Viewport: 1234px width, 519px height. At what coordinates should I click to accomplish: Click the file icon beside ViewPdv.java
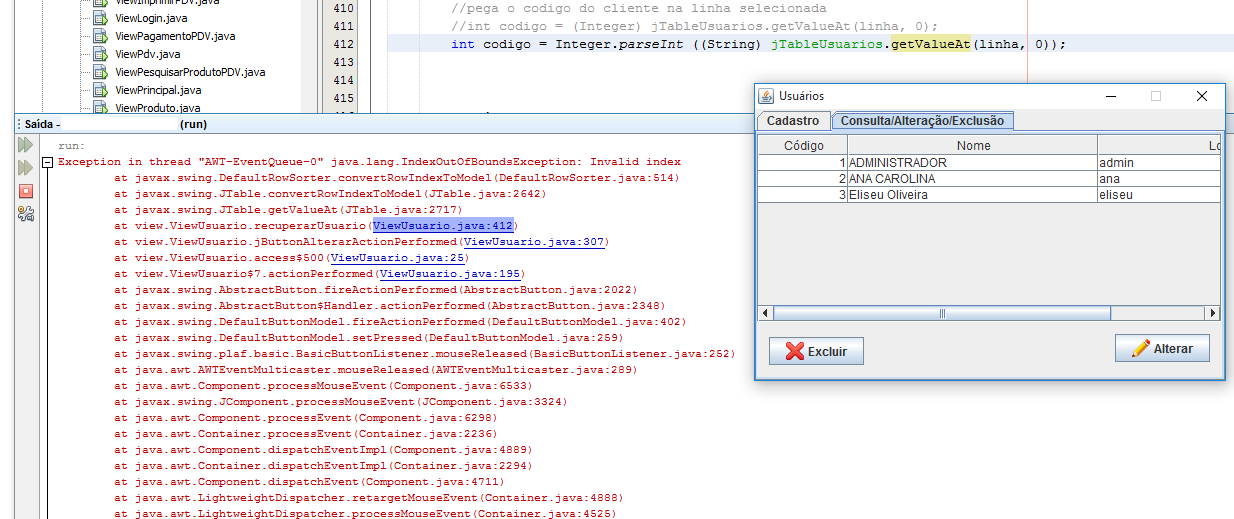(x=100, y=54)
